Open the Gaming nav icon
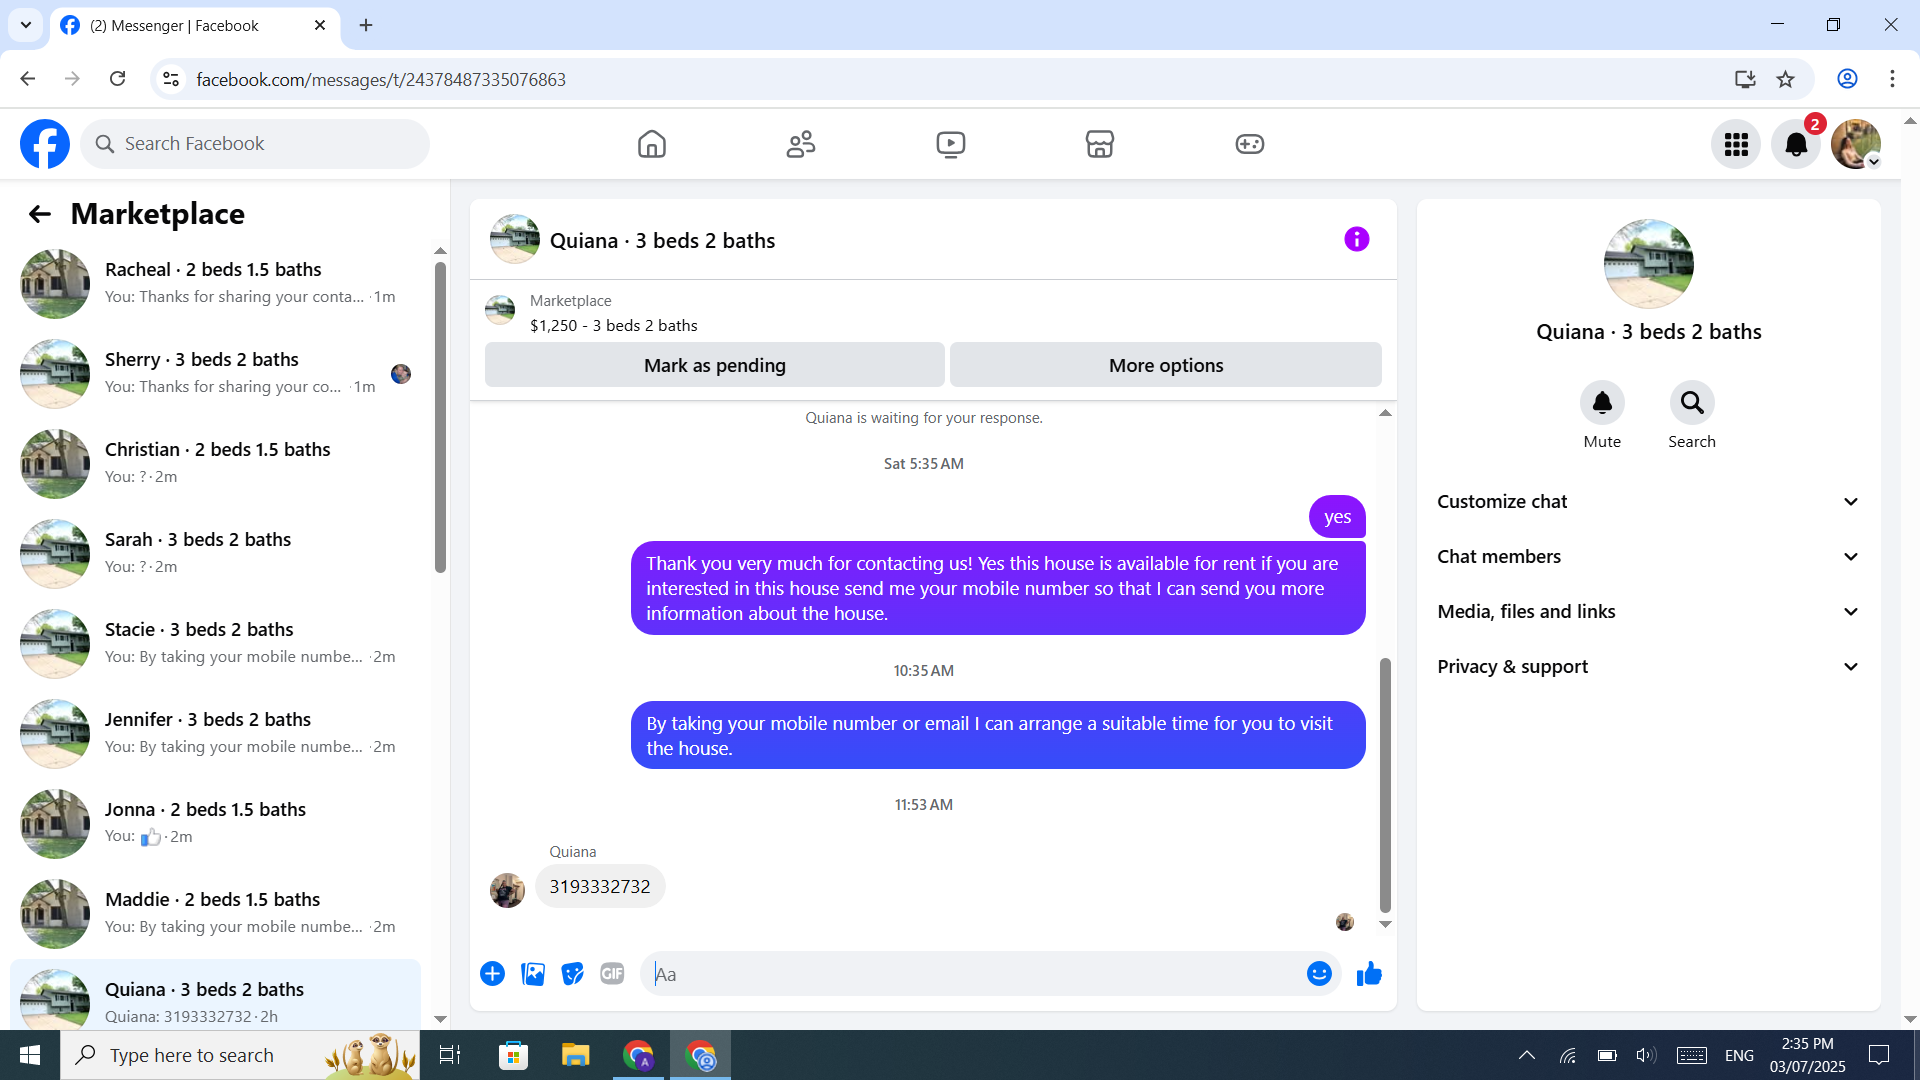Image resolution: width=1920 pixels, height=1080 pixels. point(1249,144)
